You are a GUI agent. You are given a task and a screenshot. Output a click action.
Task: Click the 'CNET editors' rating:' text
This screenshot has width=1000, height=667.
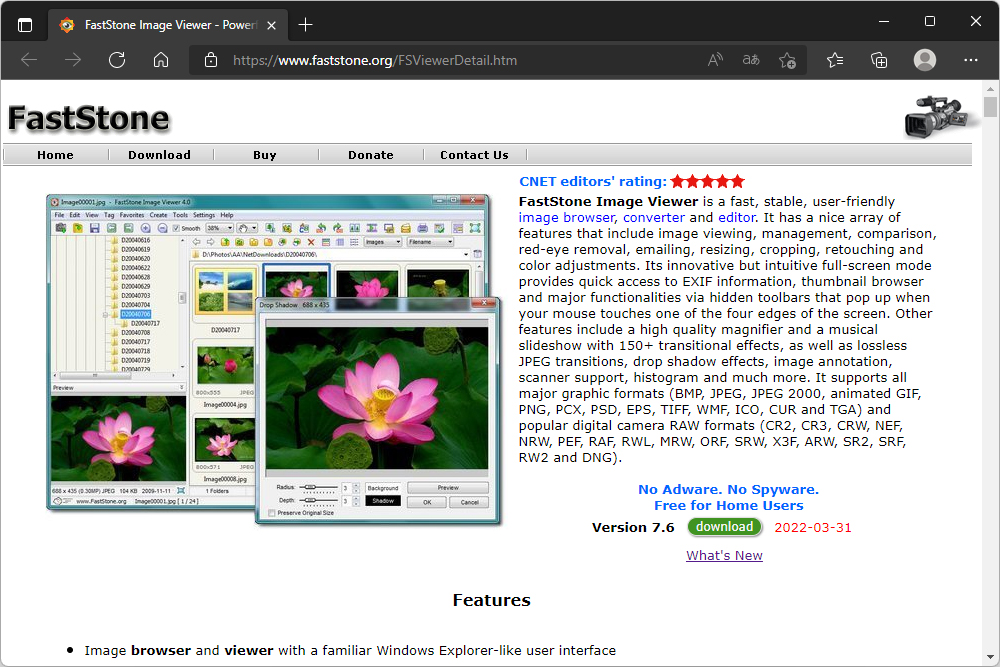(592, 181)
